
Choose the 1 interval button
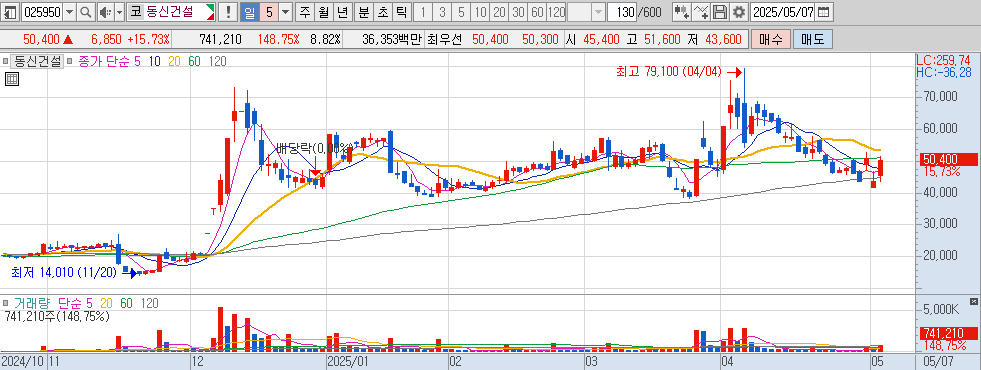coord(424,11)
